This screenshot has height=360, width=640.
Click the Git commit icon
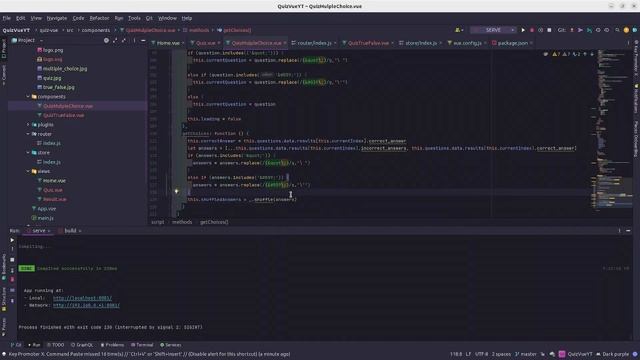(x=580, y=30)
